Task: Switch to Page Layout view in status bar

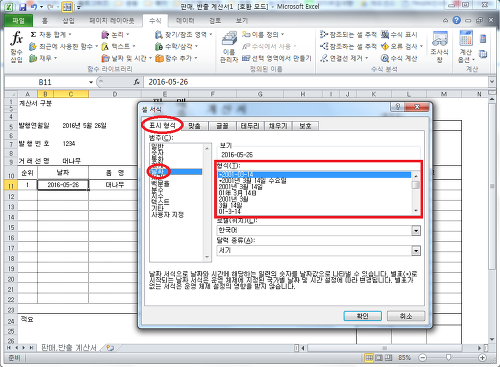Action: [379, 358]
